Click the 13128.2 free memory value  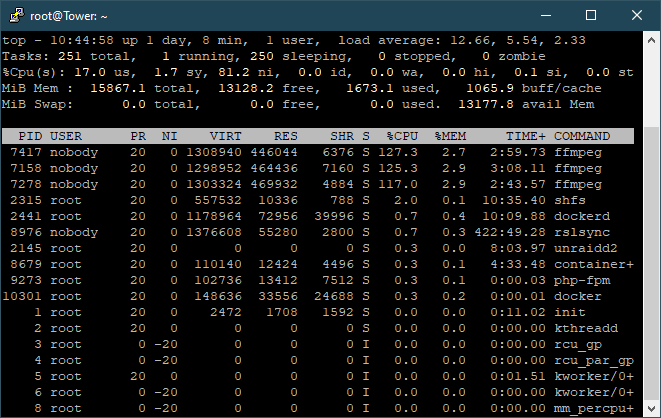click(246, 88)
